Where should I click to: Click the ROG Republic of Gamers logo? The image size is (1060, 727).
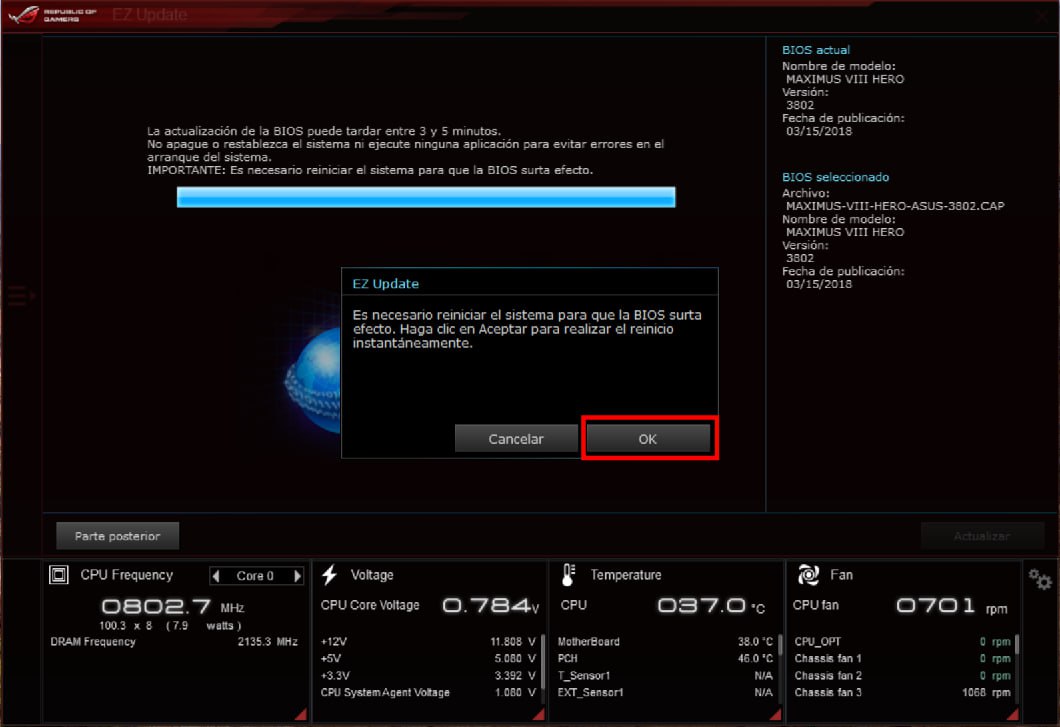[x=52, y=15]
